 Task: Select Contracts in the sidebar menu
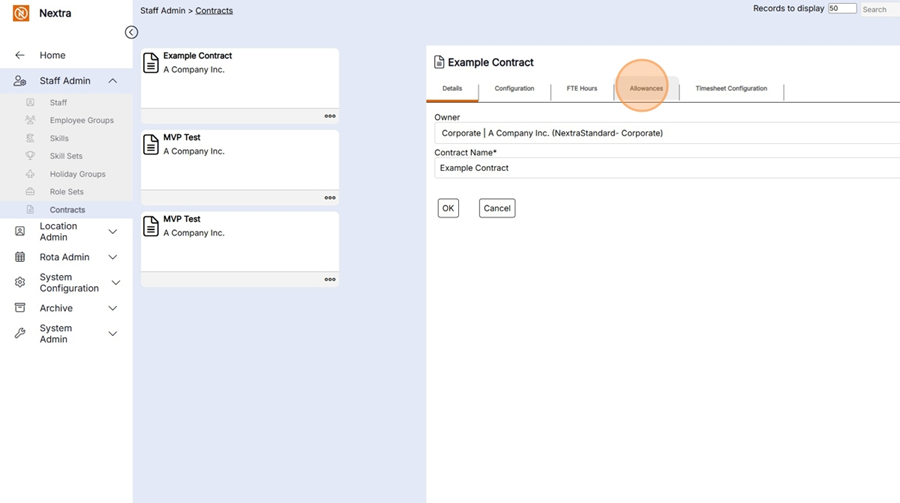[67, 210]
